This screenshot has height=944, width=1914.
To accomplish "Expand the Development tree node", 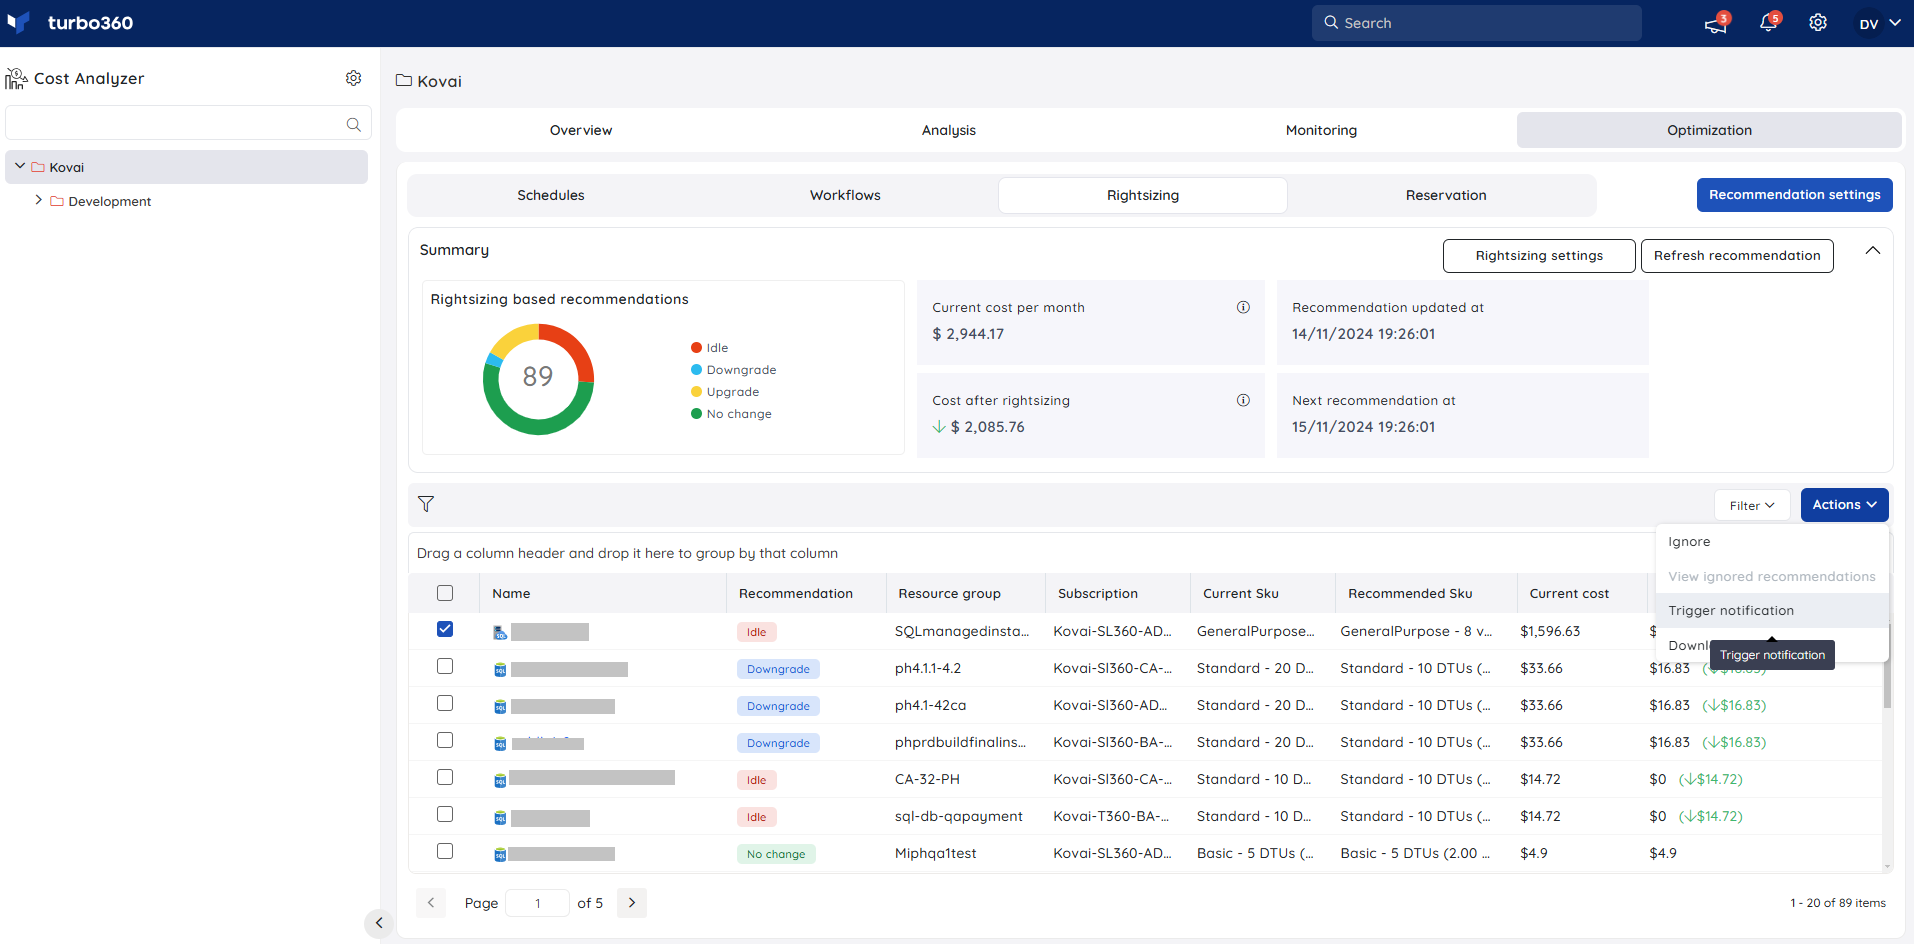I will (x=39, y=200).
